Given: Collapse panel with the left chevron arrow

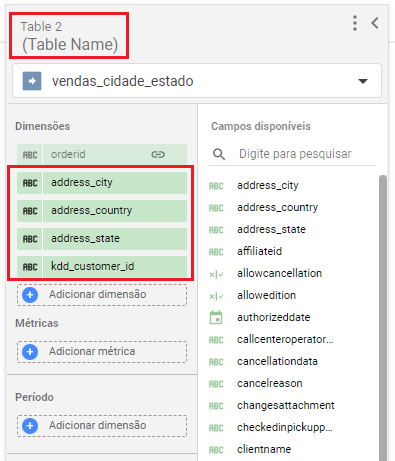Looking at the screenshot, I should (375, 23).
